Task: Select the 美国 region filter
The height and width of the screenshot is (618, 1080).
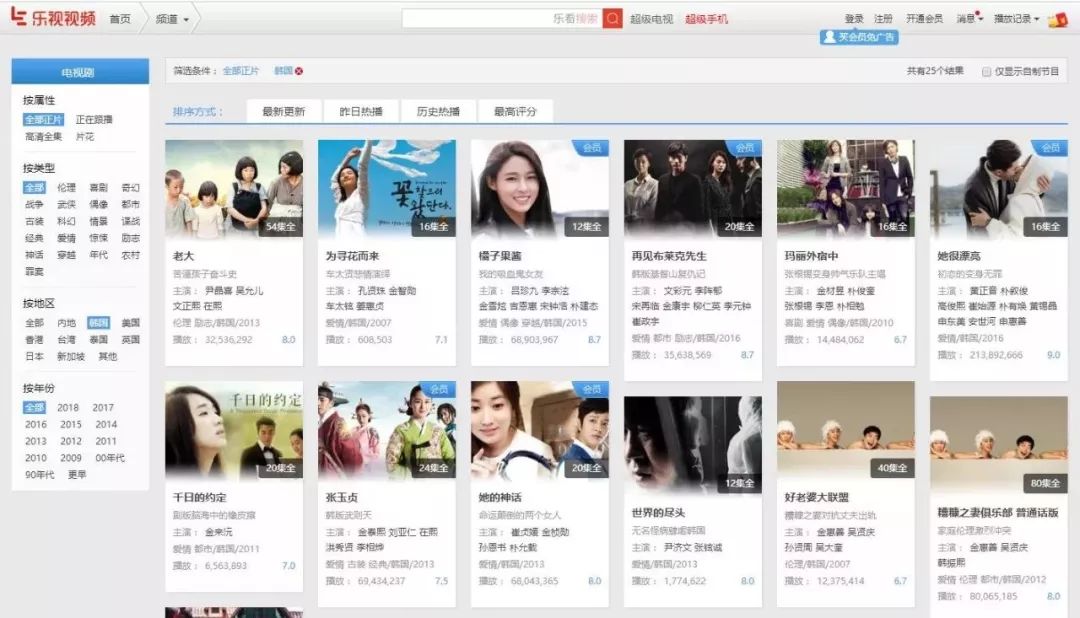Action: point(130,323)
